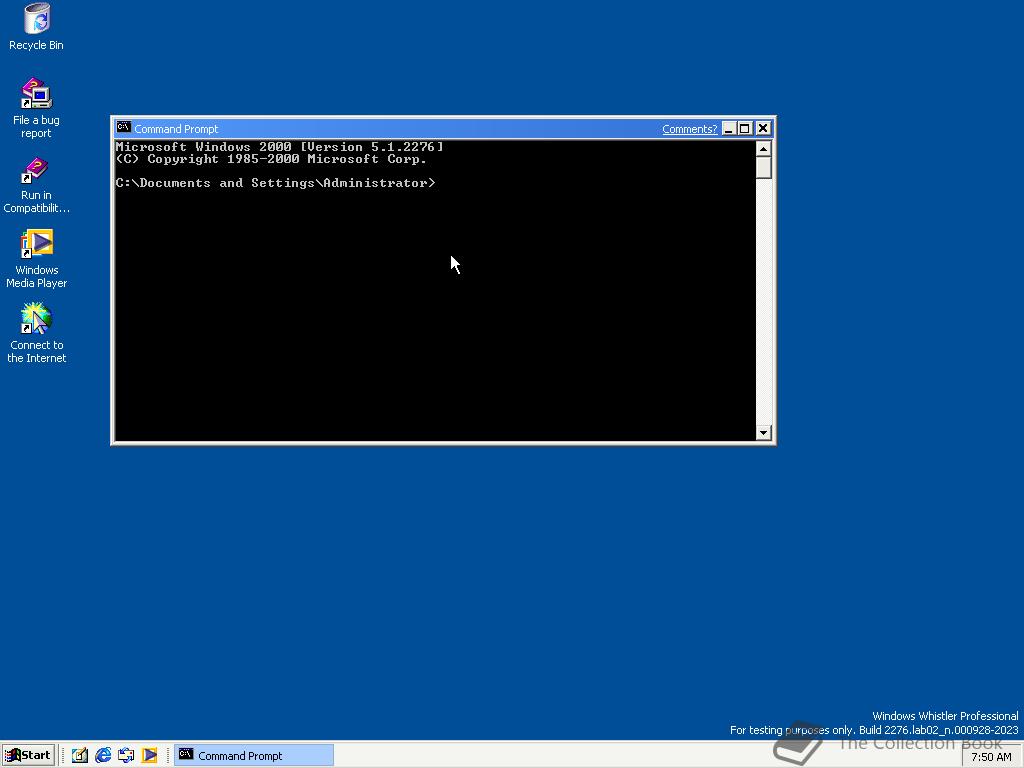The image size is (1024, 768).
Task: Launch Internet Explorer from quick launch
Action: (x=103, y=756)
